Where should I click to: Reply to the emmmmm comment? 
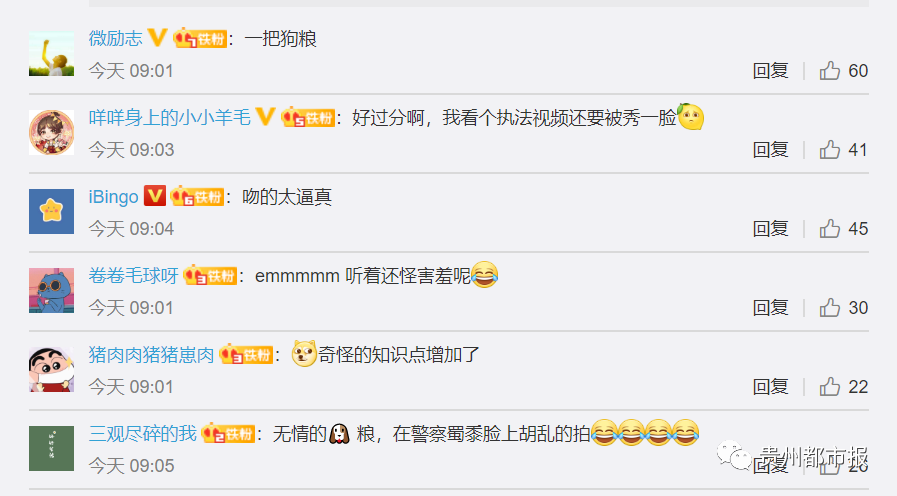770,308
